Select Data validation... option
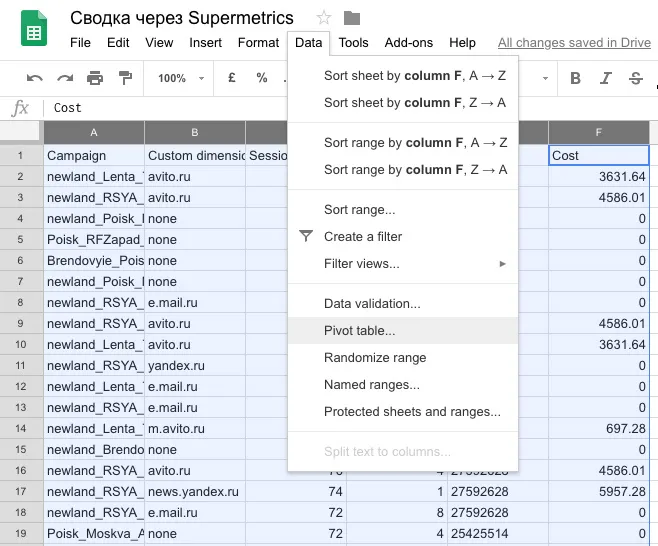 (403, 303)
